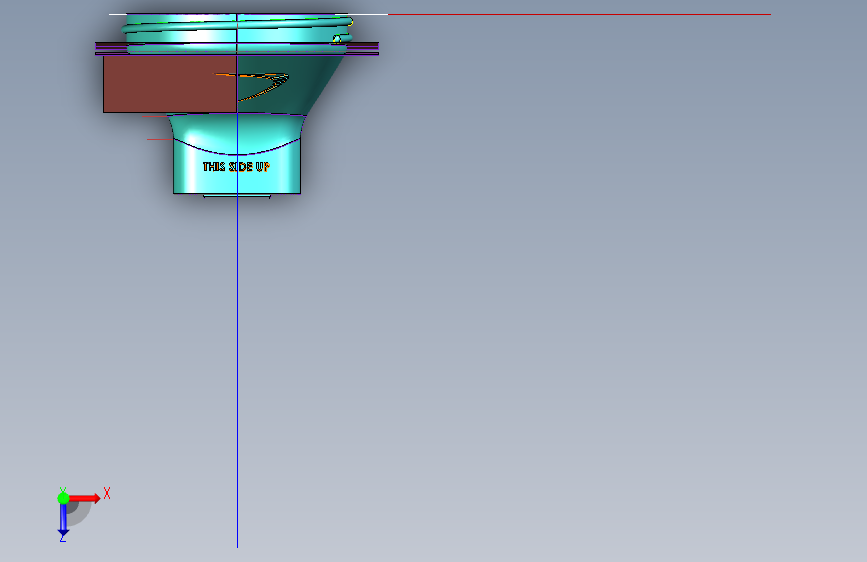Click the red X axis arrow of the triad
Viewport: 867px width, 562px height.
click(84, 498)
